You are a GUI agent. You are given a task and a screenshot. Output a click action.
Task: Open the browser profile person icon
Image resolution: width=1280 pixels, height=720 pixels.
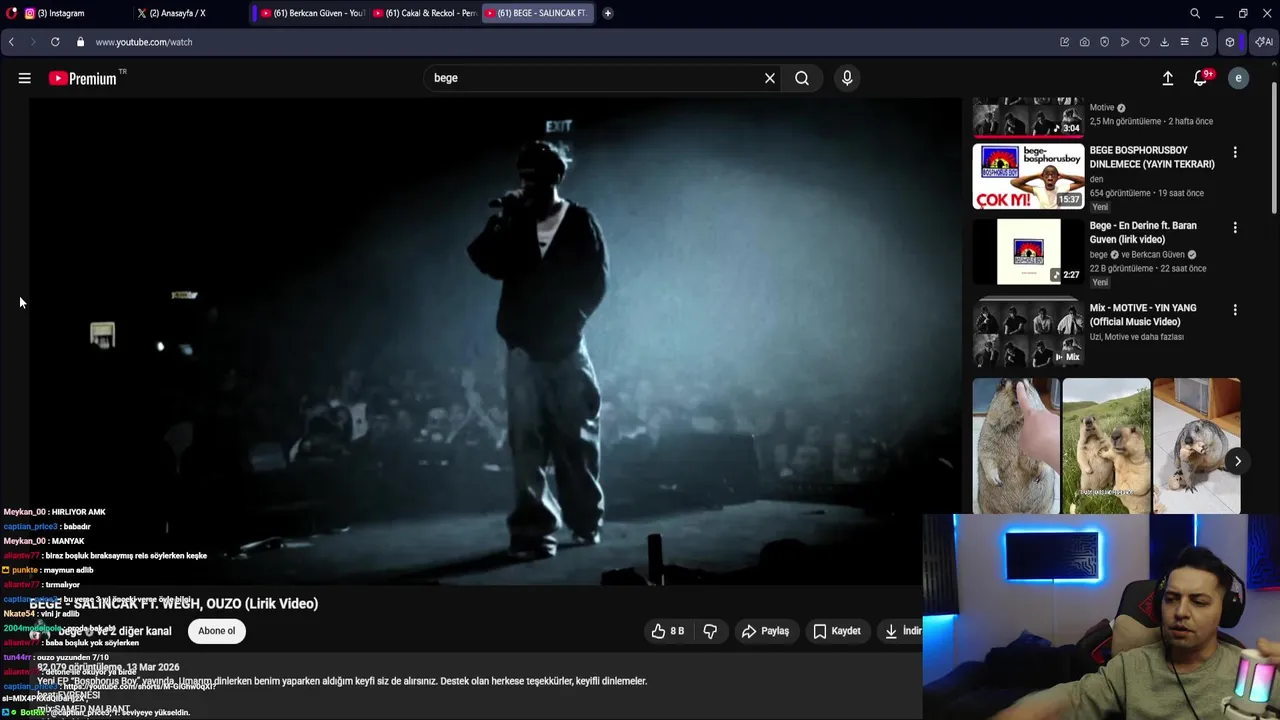[x=1204, y=42]
